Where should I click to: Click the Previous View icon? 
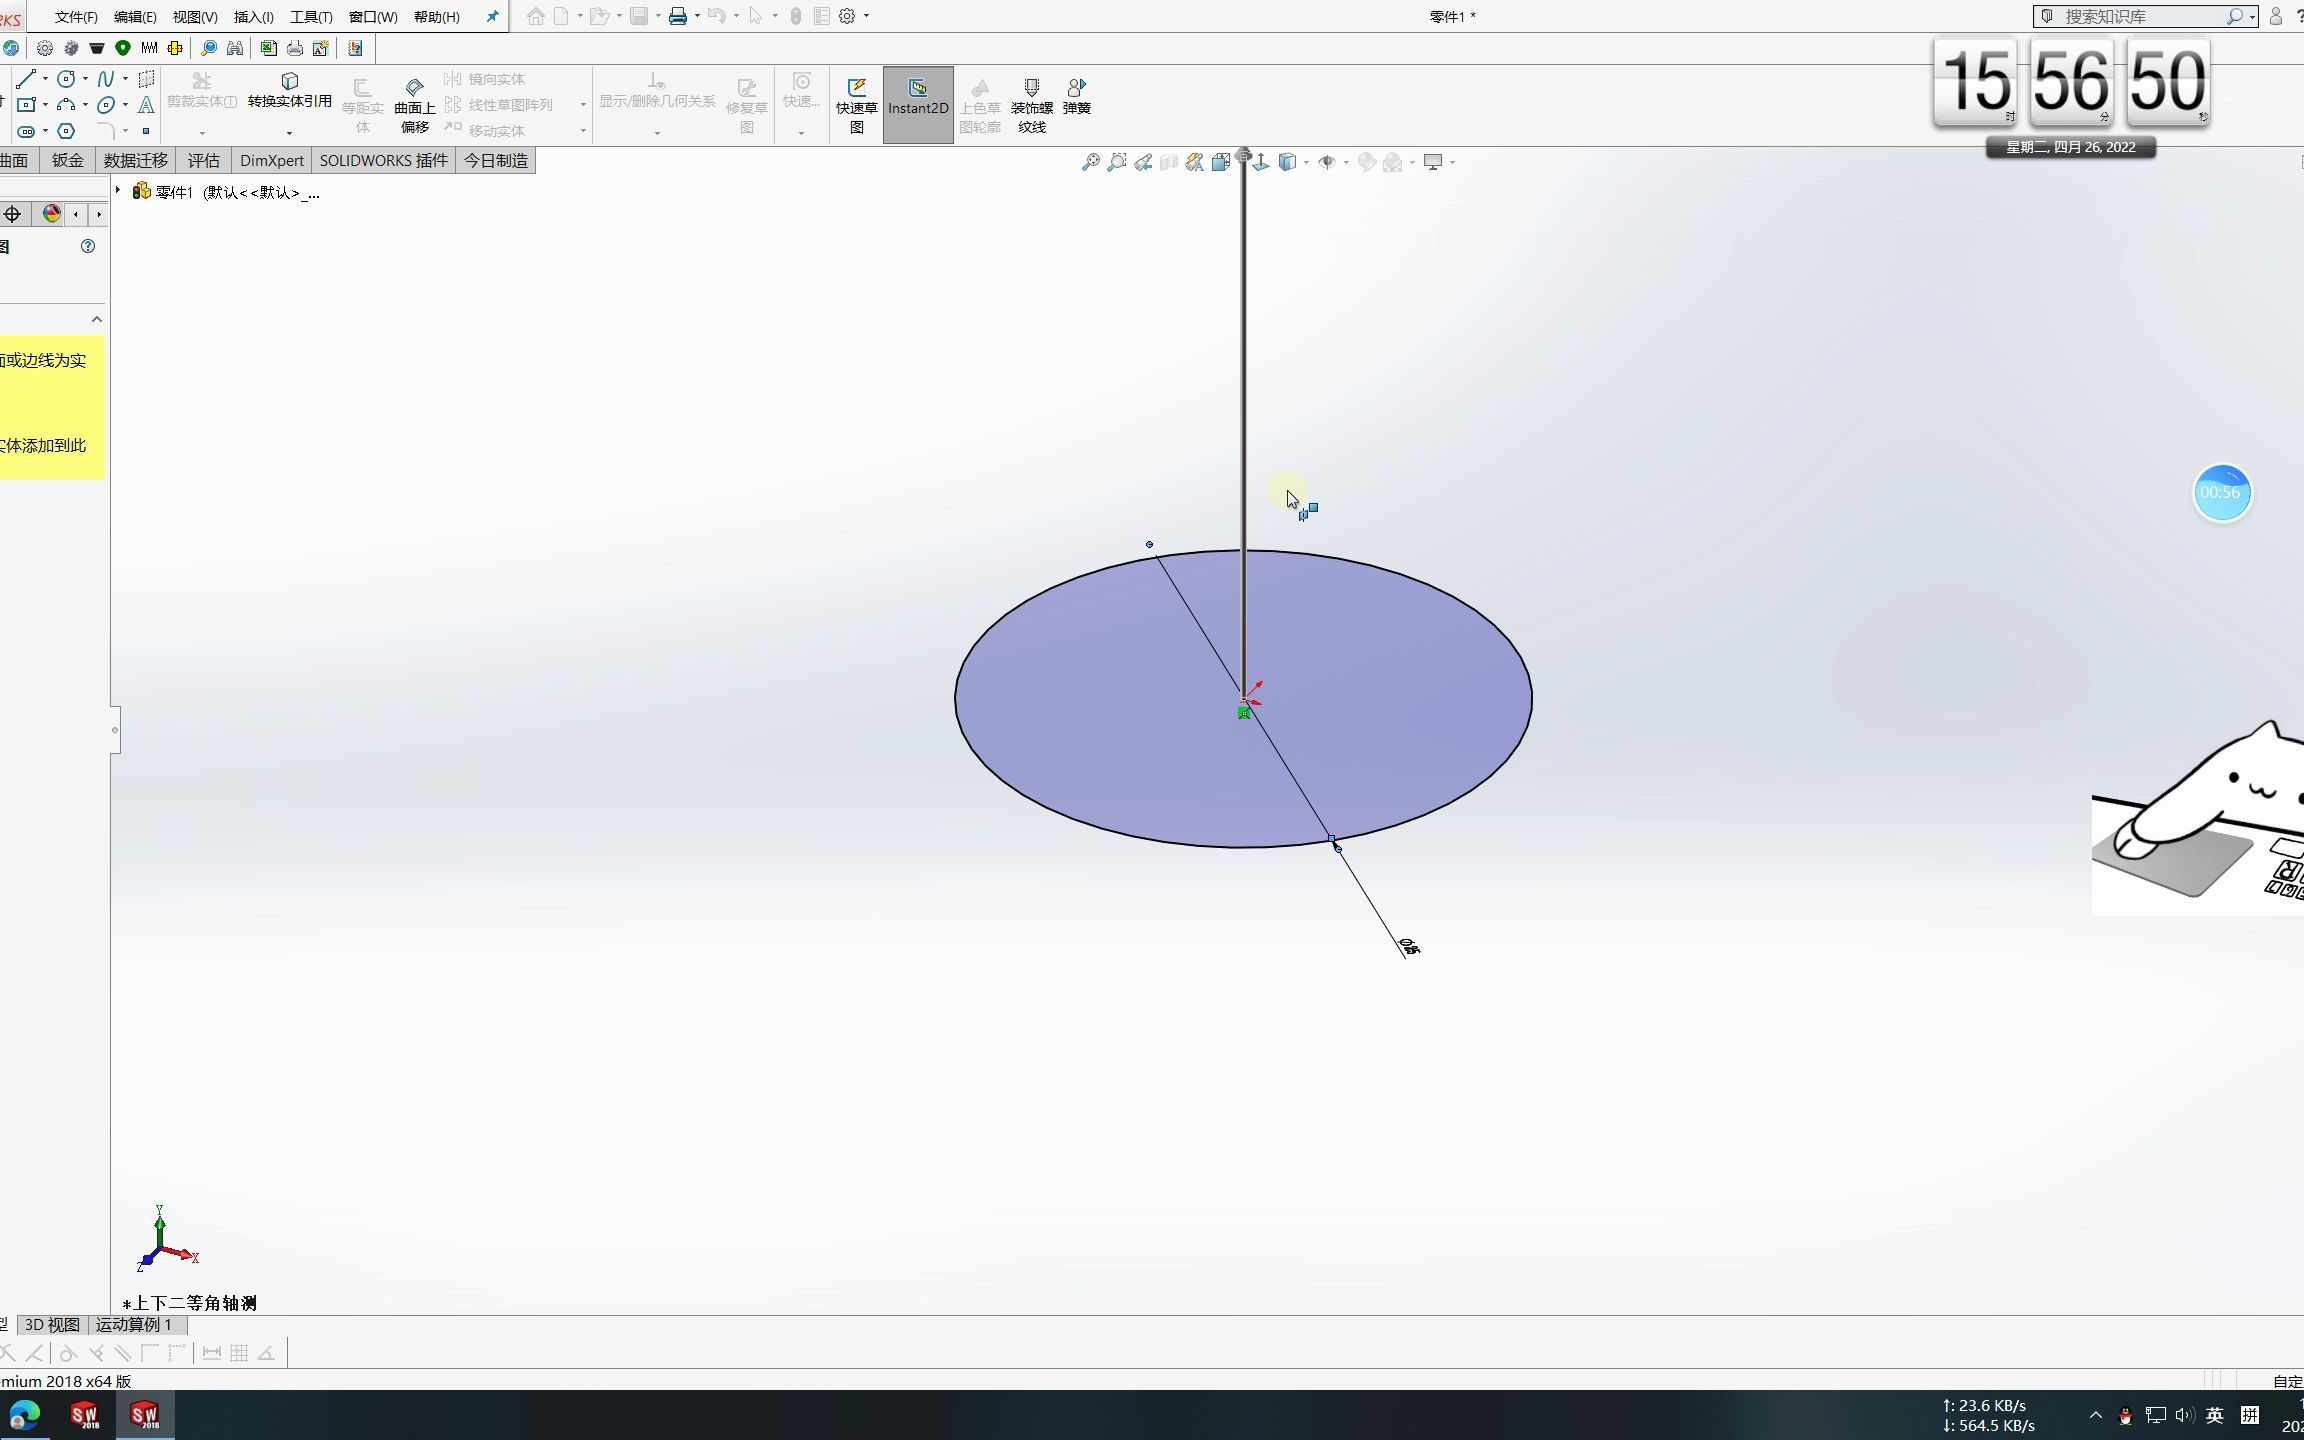(1143, 162)
